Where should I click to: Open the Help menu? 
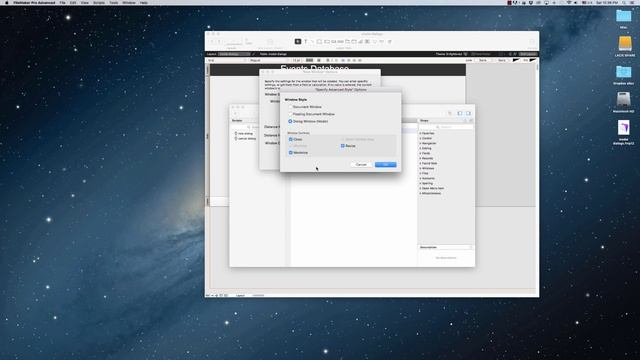click(144, 2)
